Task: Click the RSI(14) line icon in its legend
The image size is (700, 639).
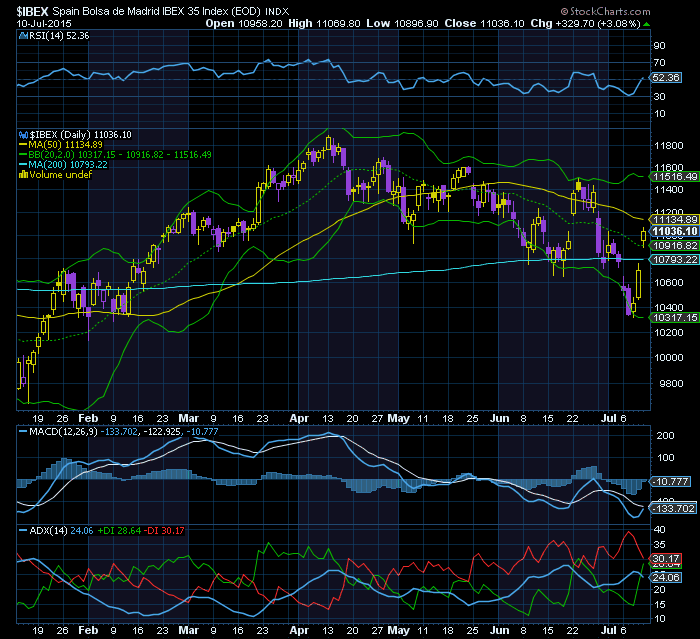Action: pos(23,36)
